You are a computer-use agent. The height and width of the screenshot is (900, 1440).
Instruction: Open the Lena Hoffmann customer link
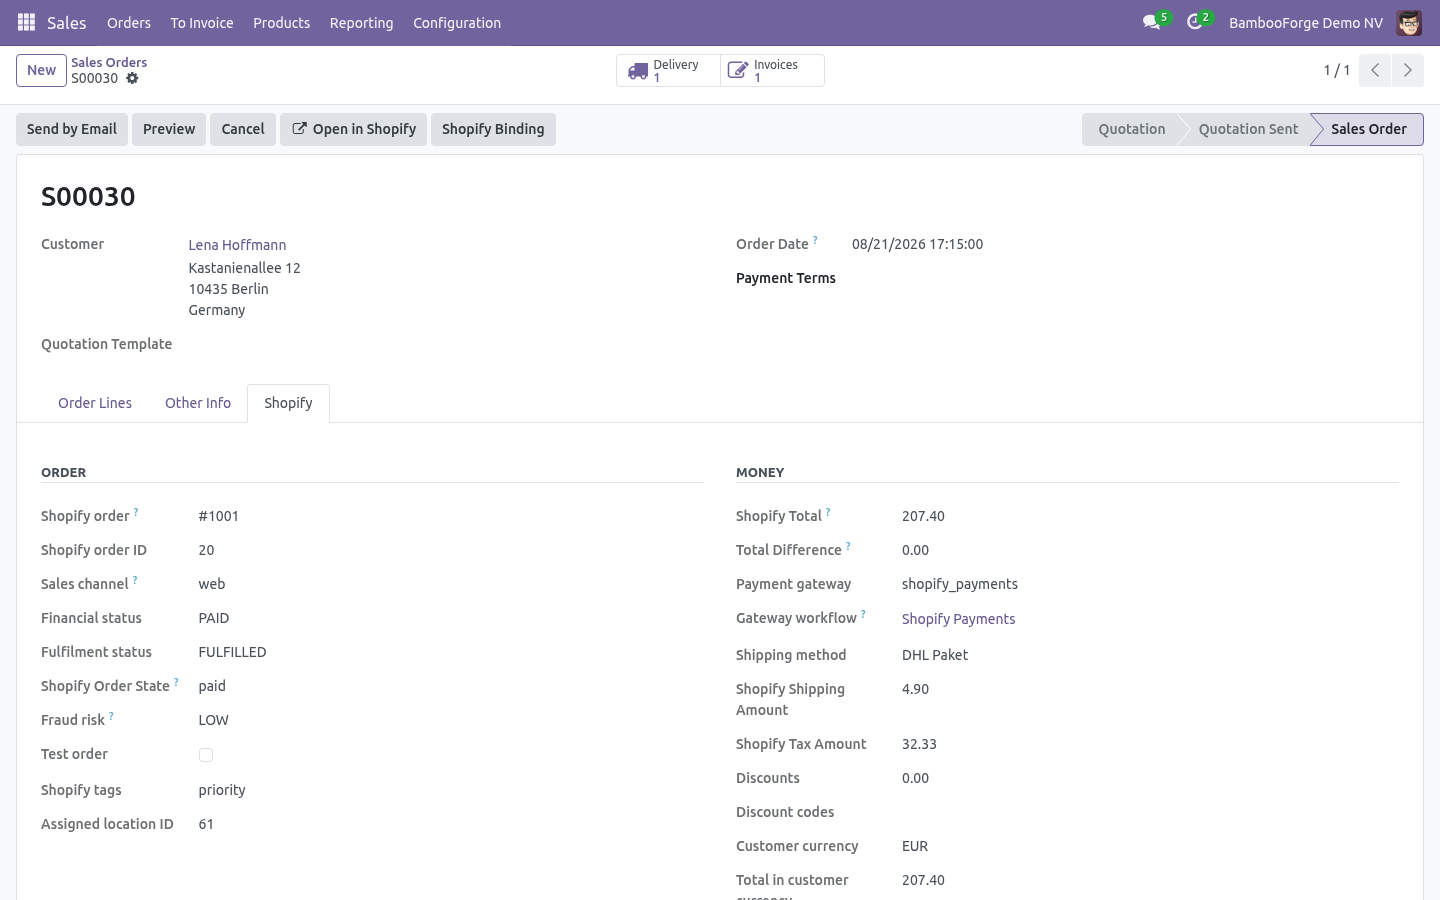(237, 245)
